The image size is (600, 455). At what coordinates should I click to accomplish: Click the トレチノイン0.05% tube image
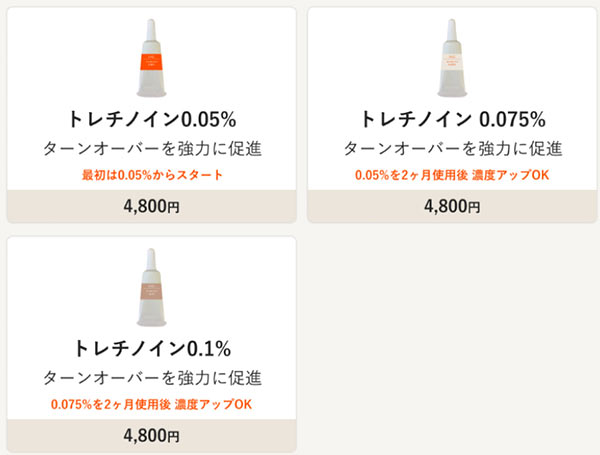point(152,59)
